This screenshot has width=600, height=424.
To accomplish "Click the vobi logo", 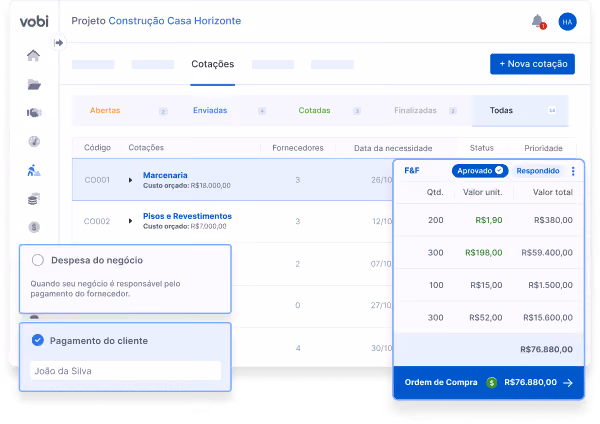I will pyautogui.click(x=34, y=21).
